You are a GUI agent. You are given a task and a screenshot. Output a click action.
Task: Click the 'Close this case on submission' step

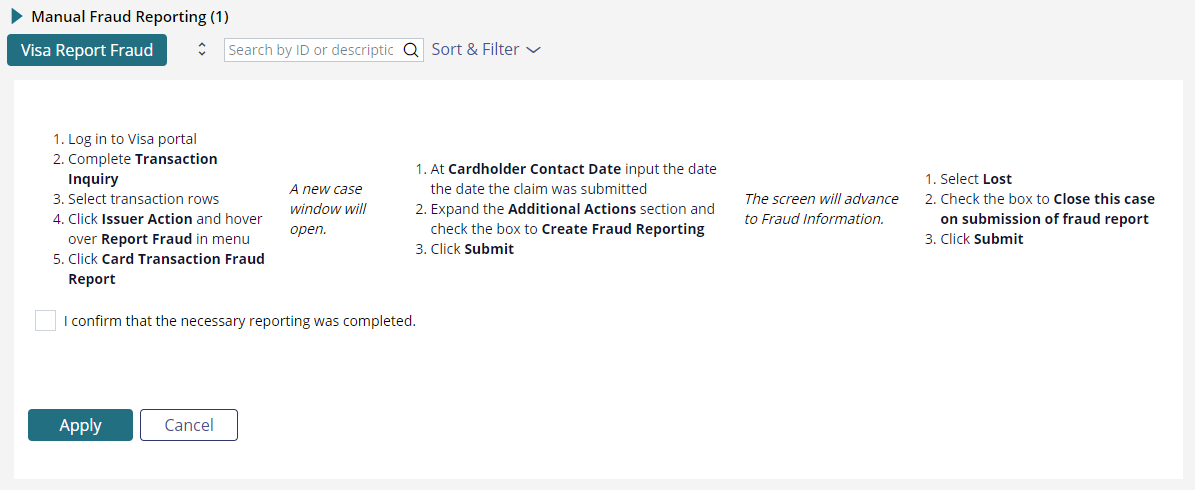pos(1040,209)
